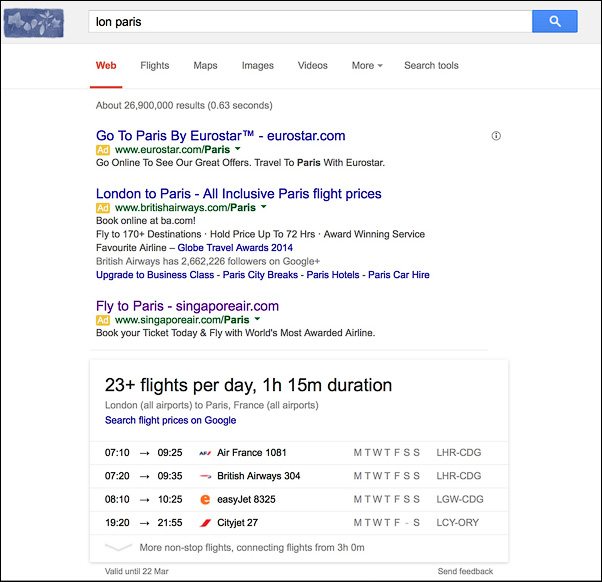Click the Ad badge beside singaporeair.com
Image resolution: width=602 pixels, height=582 pixels.
point(103,320)
